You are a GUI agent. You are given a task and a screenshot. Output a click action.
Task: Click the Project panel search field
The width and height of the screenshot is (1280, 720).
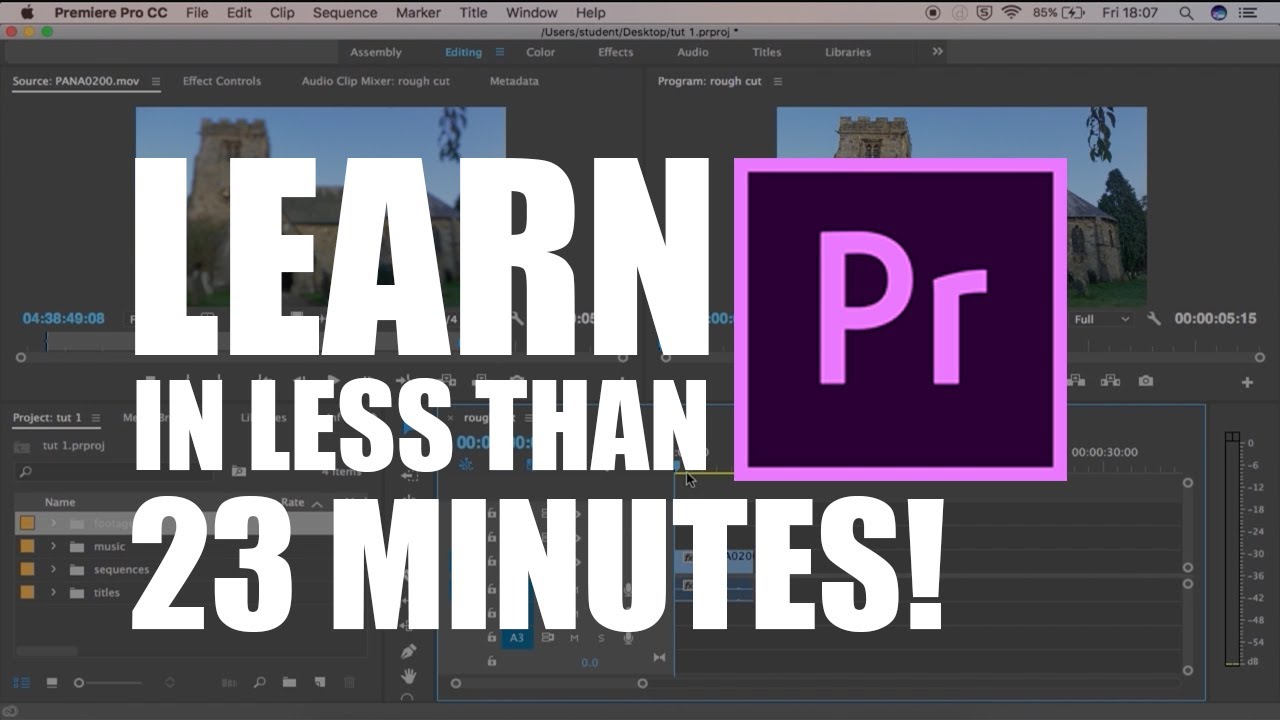[115, 471]
